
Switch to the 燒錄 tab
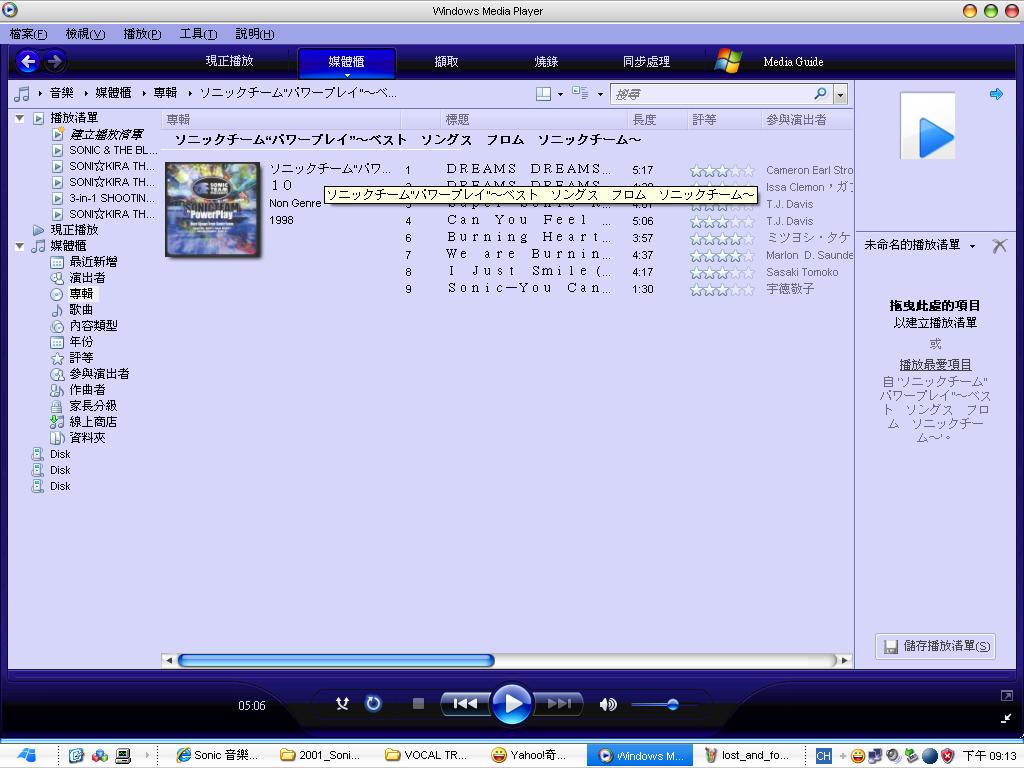[x=546, y=61]
